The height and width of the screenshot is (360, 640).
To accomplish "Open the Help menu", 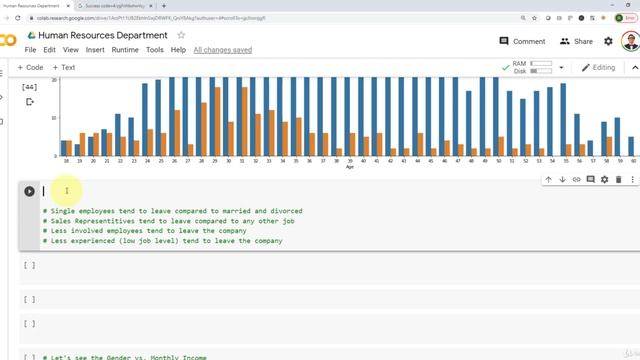I will click(x=178, y=50).
